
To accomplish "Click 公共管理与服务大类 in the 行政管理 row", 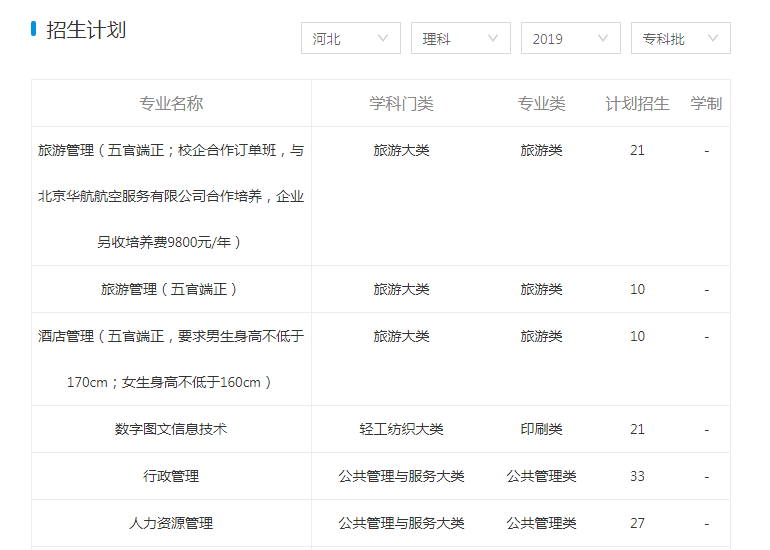I will 401,476.
